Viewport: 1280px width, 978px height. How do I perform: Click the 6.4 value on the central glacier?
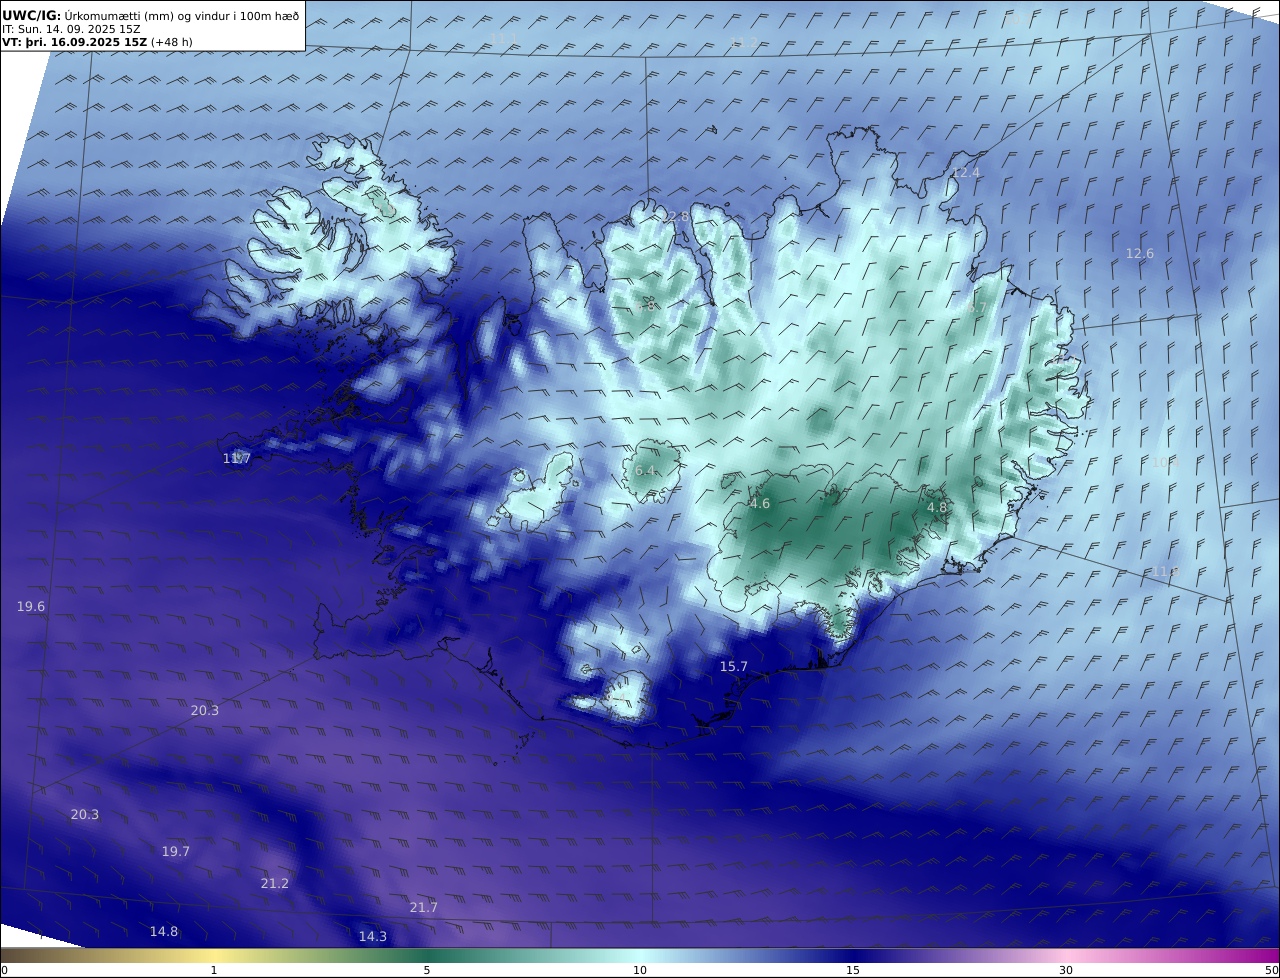point(645,471)
